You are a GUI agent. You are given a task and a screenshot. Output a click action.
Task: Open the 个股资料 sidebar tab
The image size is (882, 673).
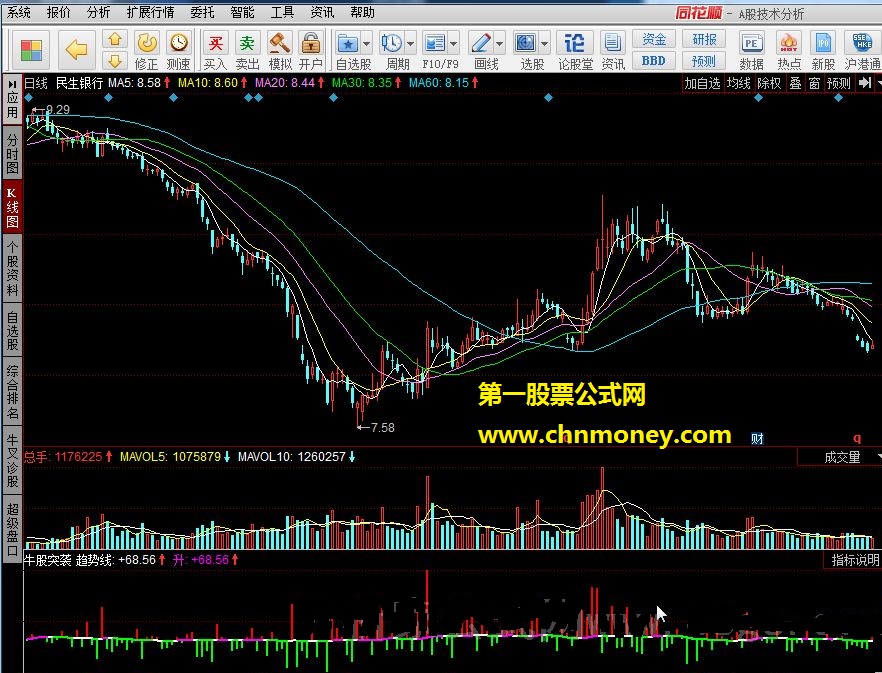pyautogui.click(x=12, y=269)
